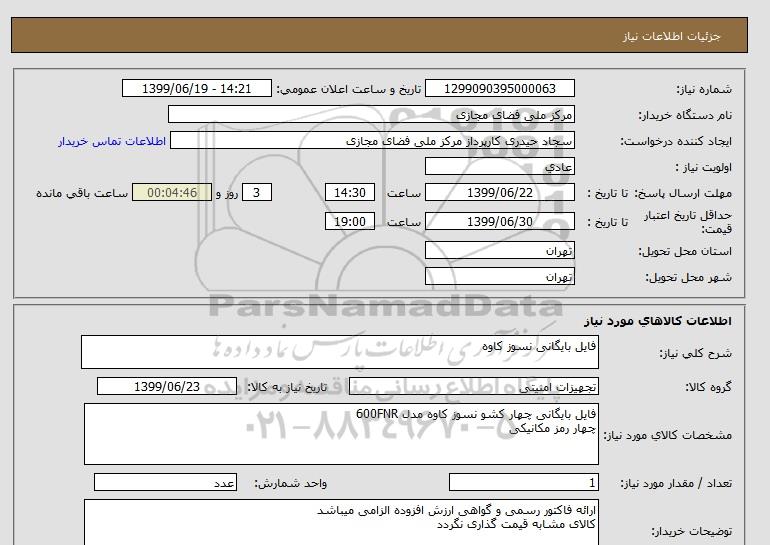The height and width of the screenshot is (545, 770).
Task: Click the countdown timer 00:04:46
Action: tap(172, 192)
